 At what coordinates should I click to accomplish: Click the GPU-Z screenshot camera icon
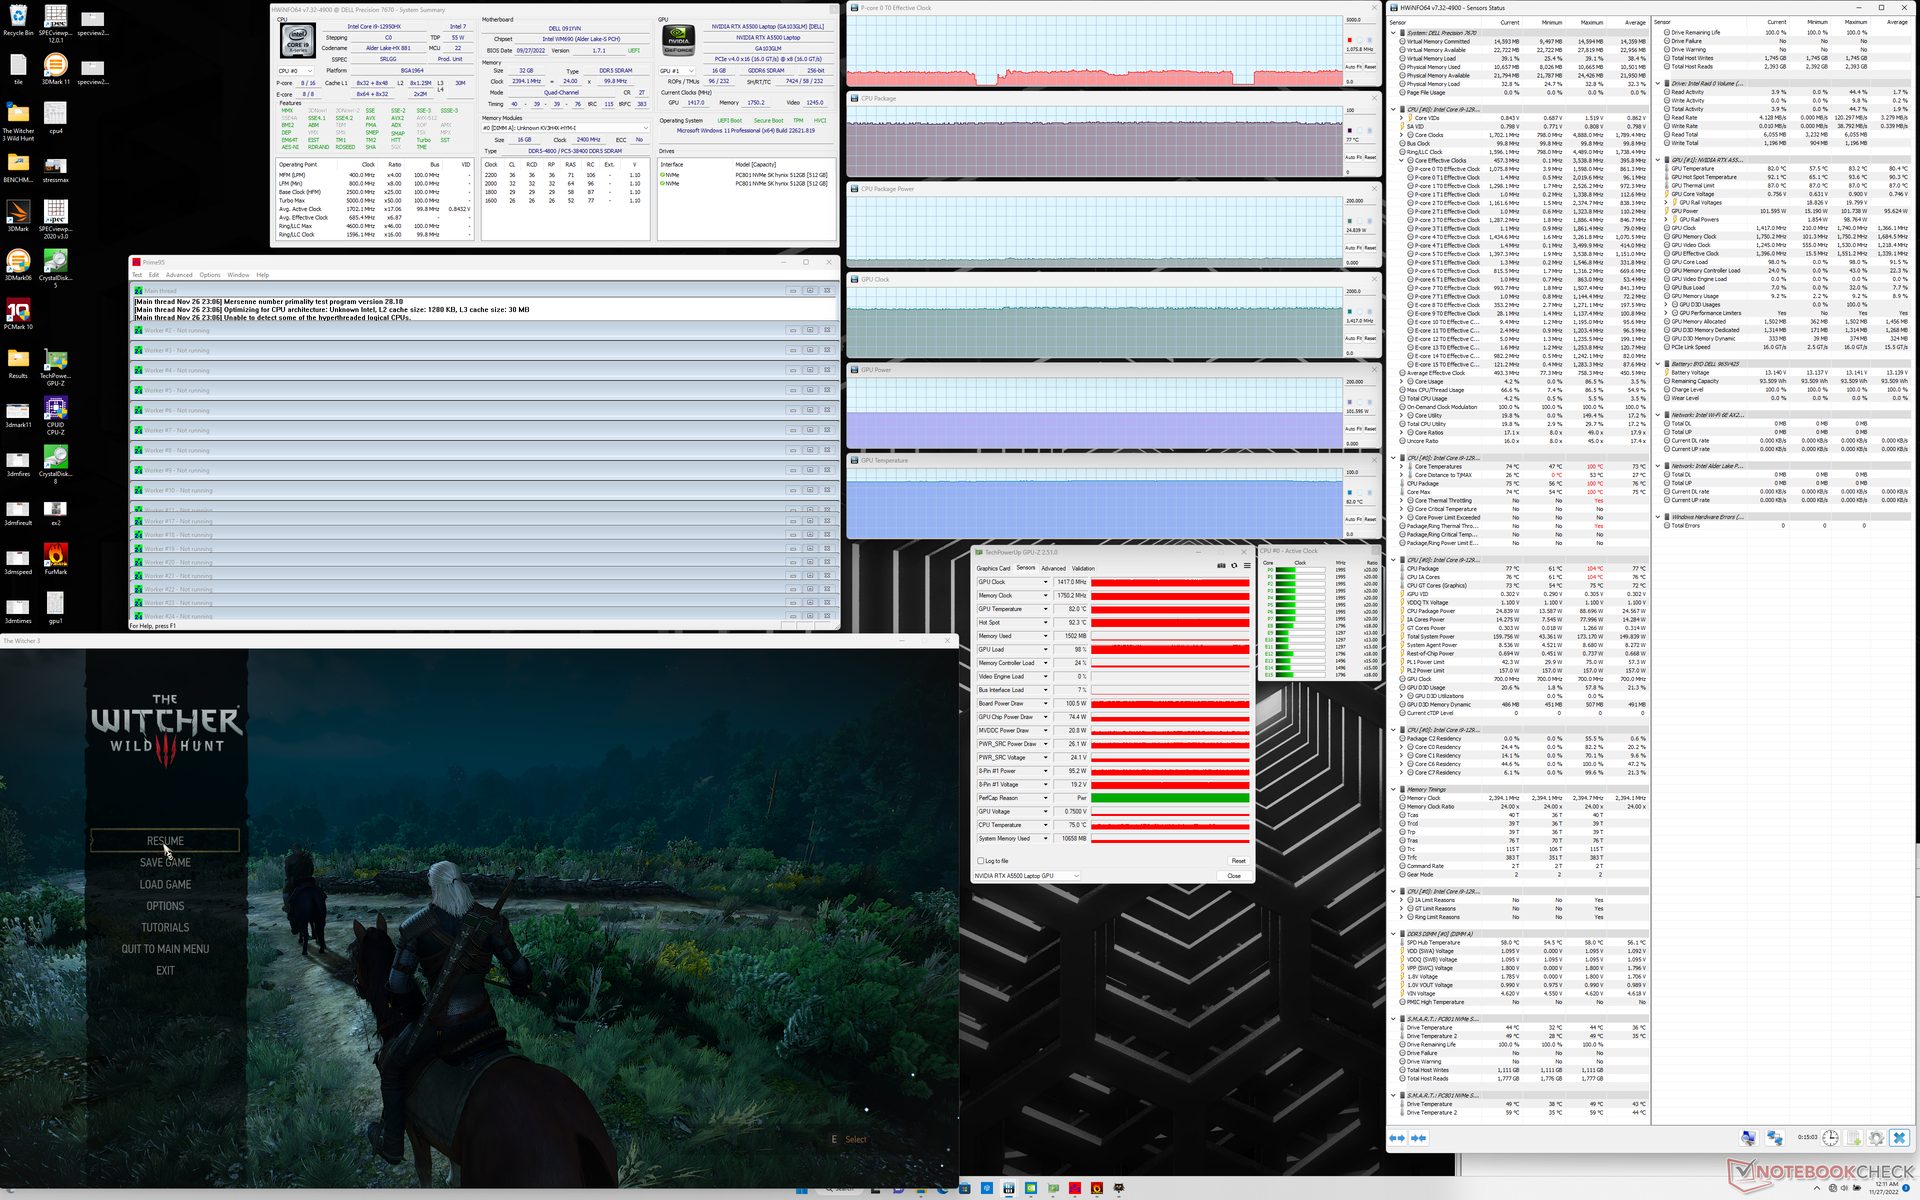coord(1221,566)
